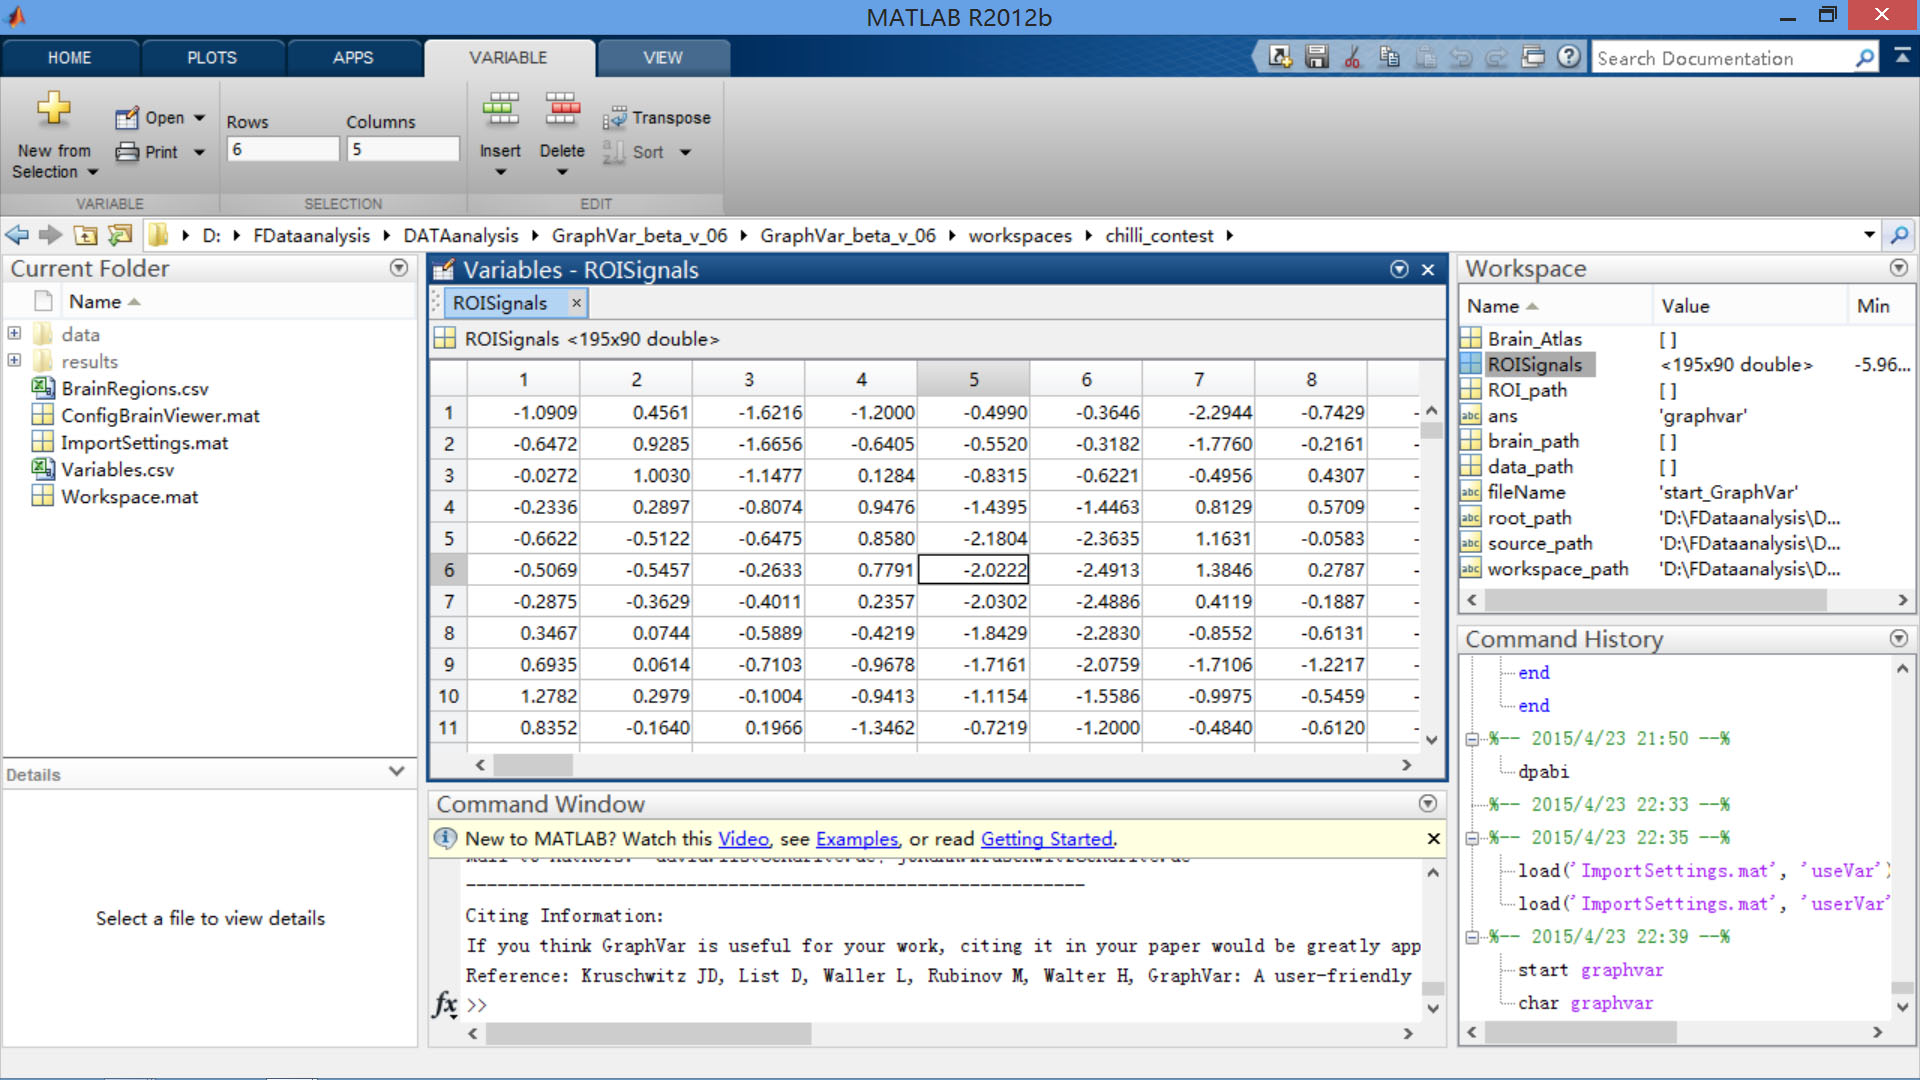
Task: Select ROISignals variable in Workspace
Action: click(x=1534, y=364)
